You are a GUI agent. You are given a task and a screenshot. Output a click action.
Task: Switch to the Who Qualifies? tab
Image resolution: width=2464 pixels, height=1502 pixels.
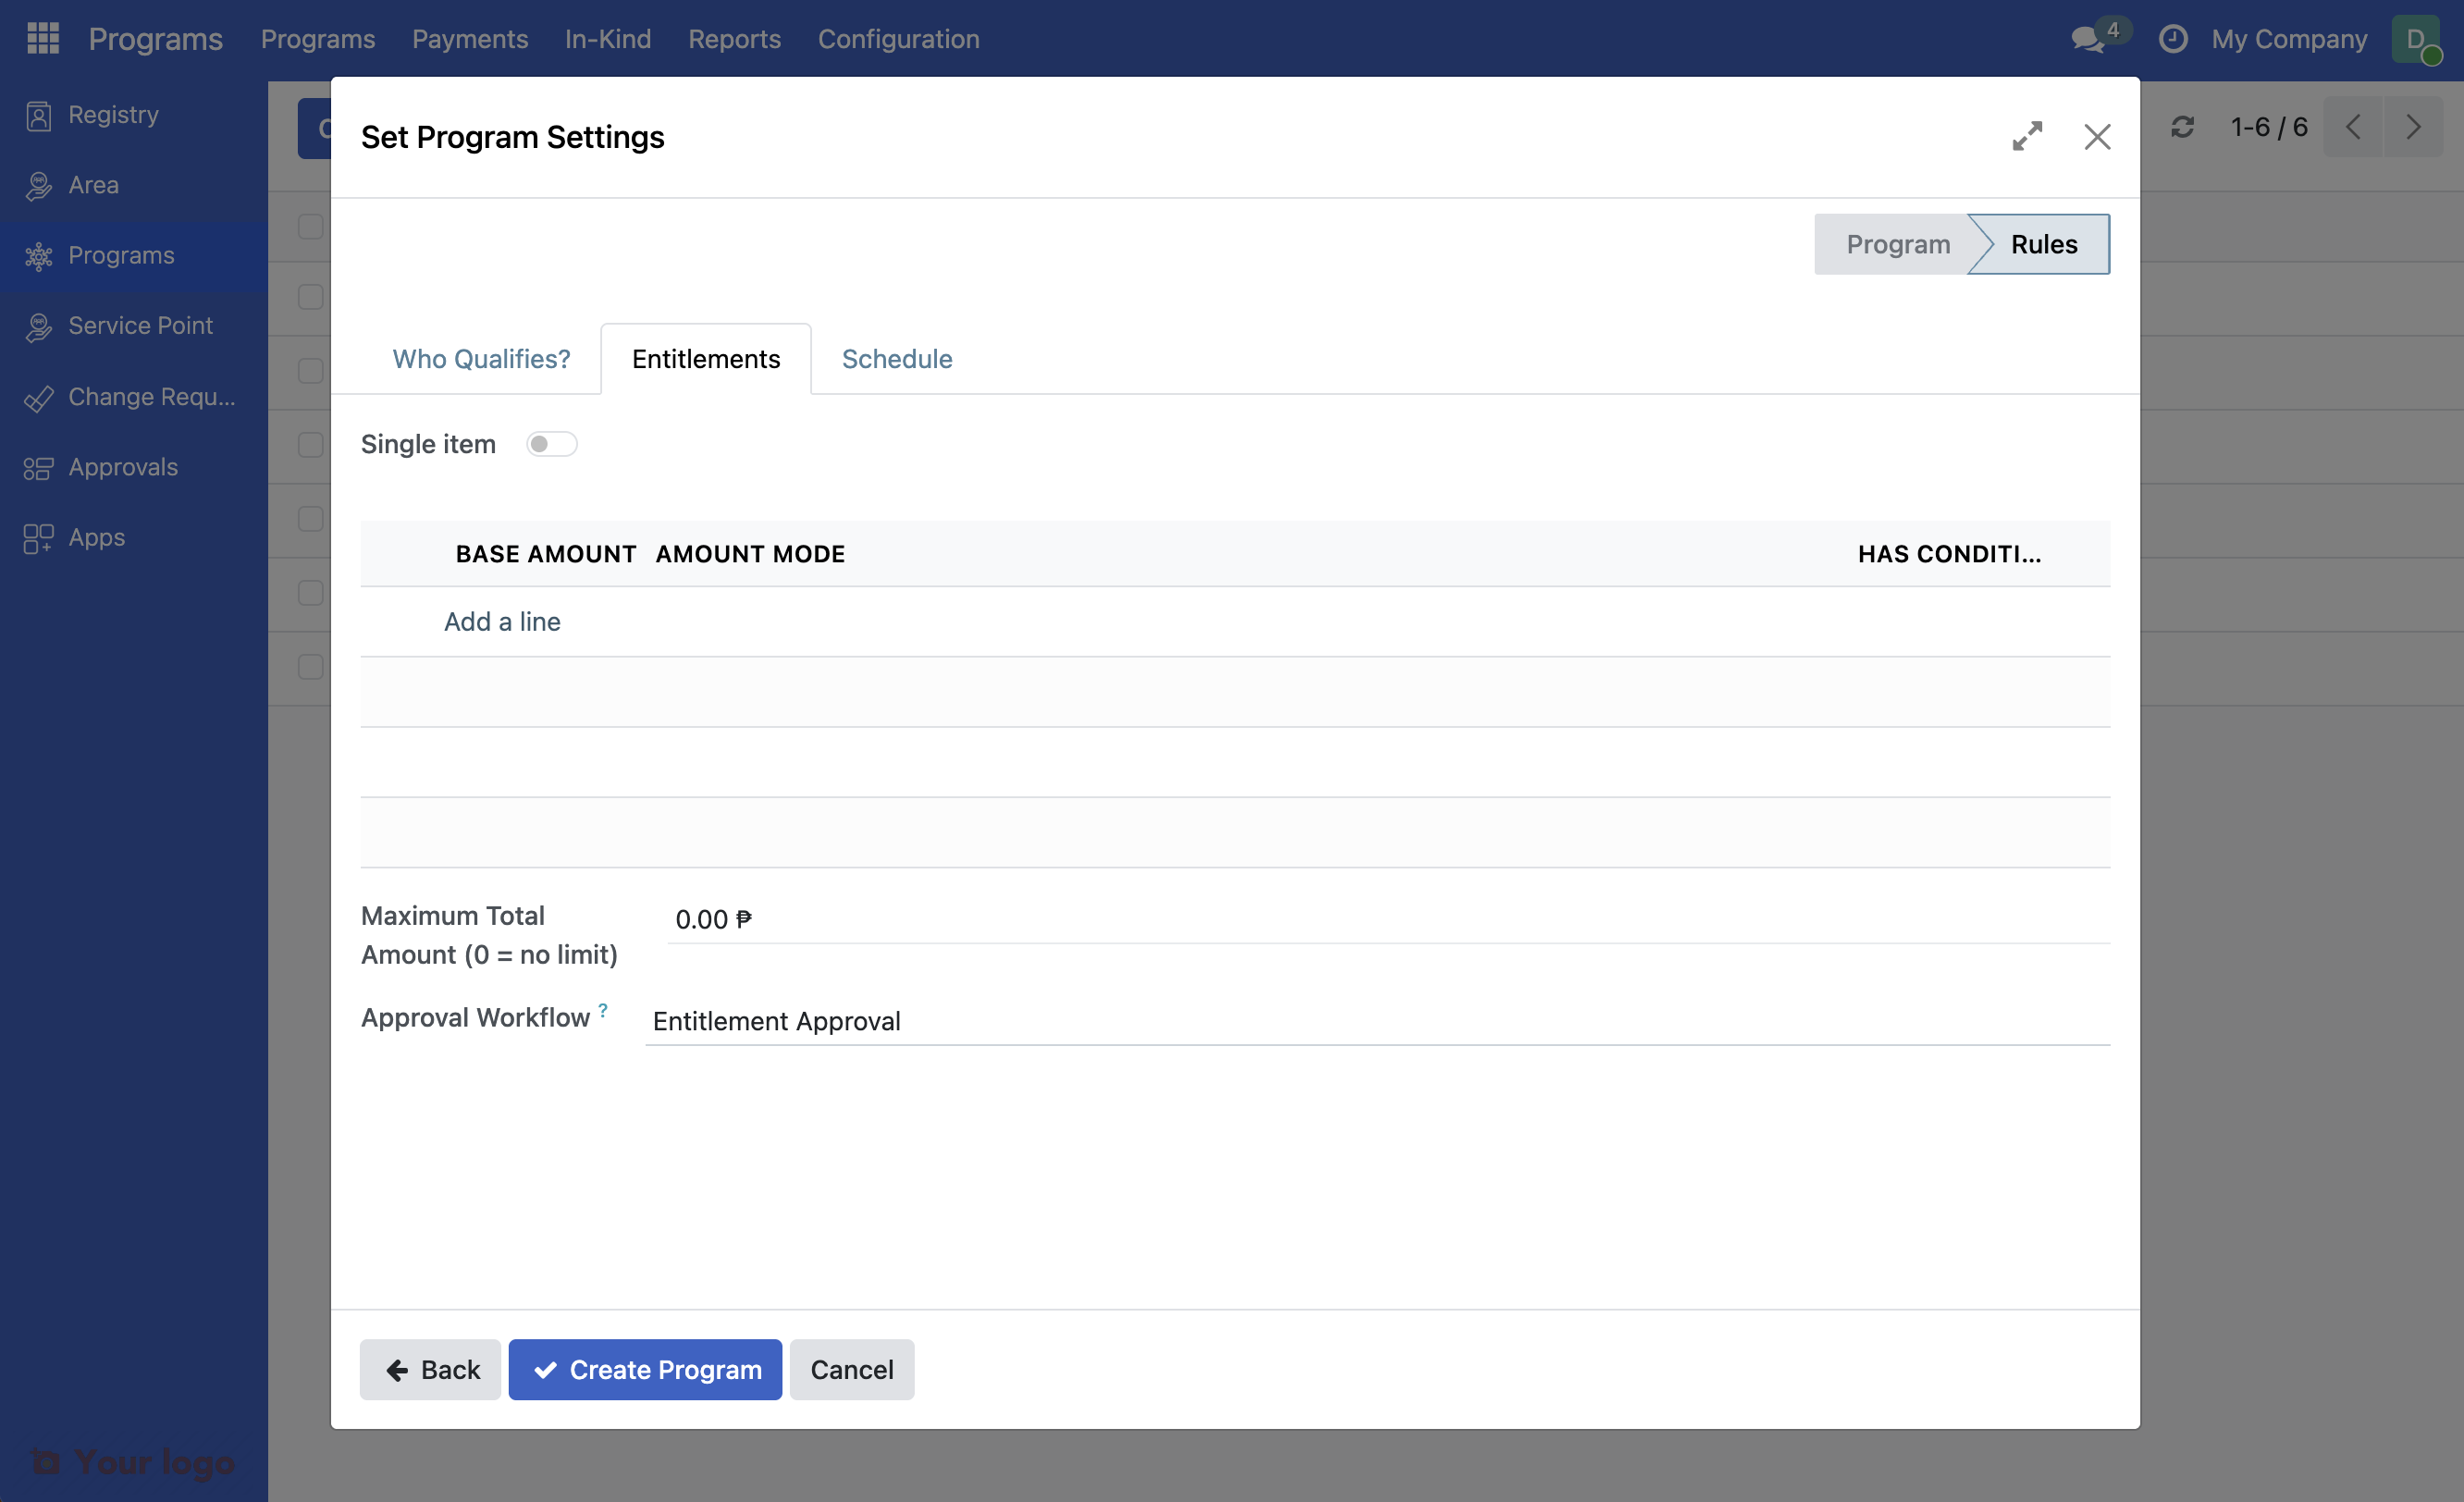(481, 359)
